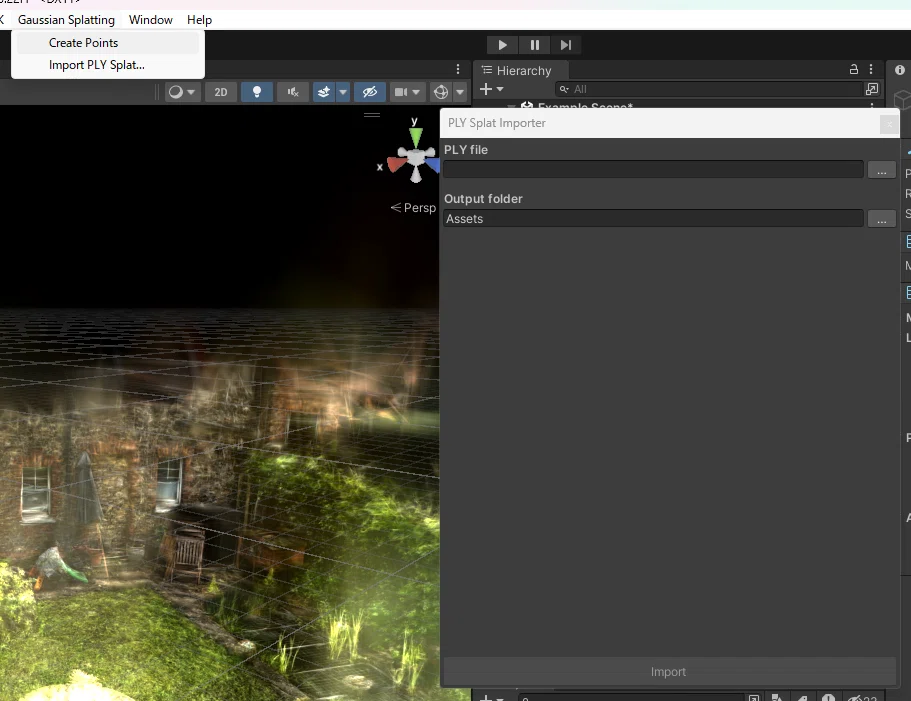Image resolution: width=911 pixels, height=701 pixels.
Task: Step forward one frame
Action: pyautogui.click(x=566, y=45)
